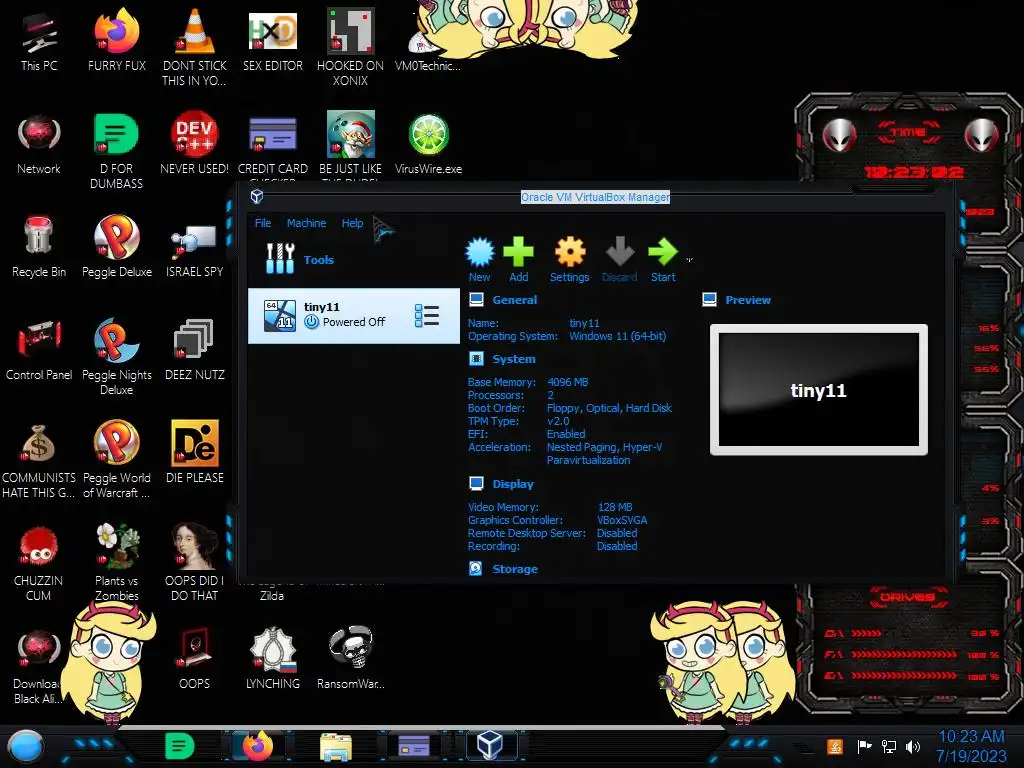Select the VLC cone desktop icon

[x=195, y=47]
